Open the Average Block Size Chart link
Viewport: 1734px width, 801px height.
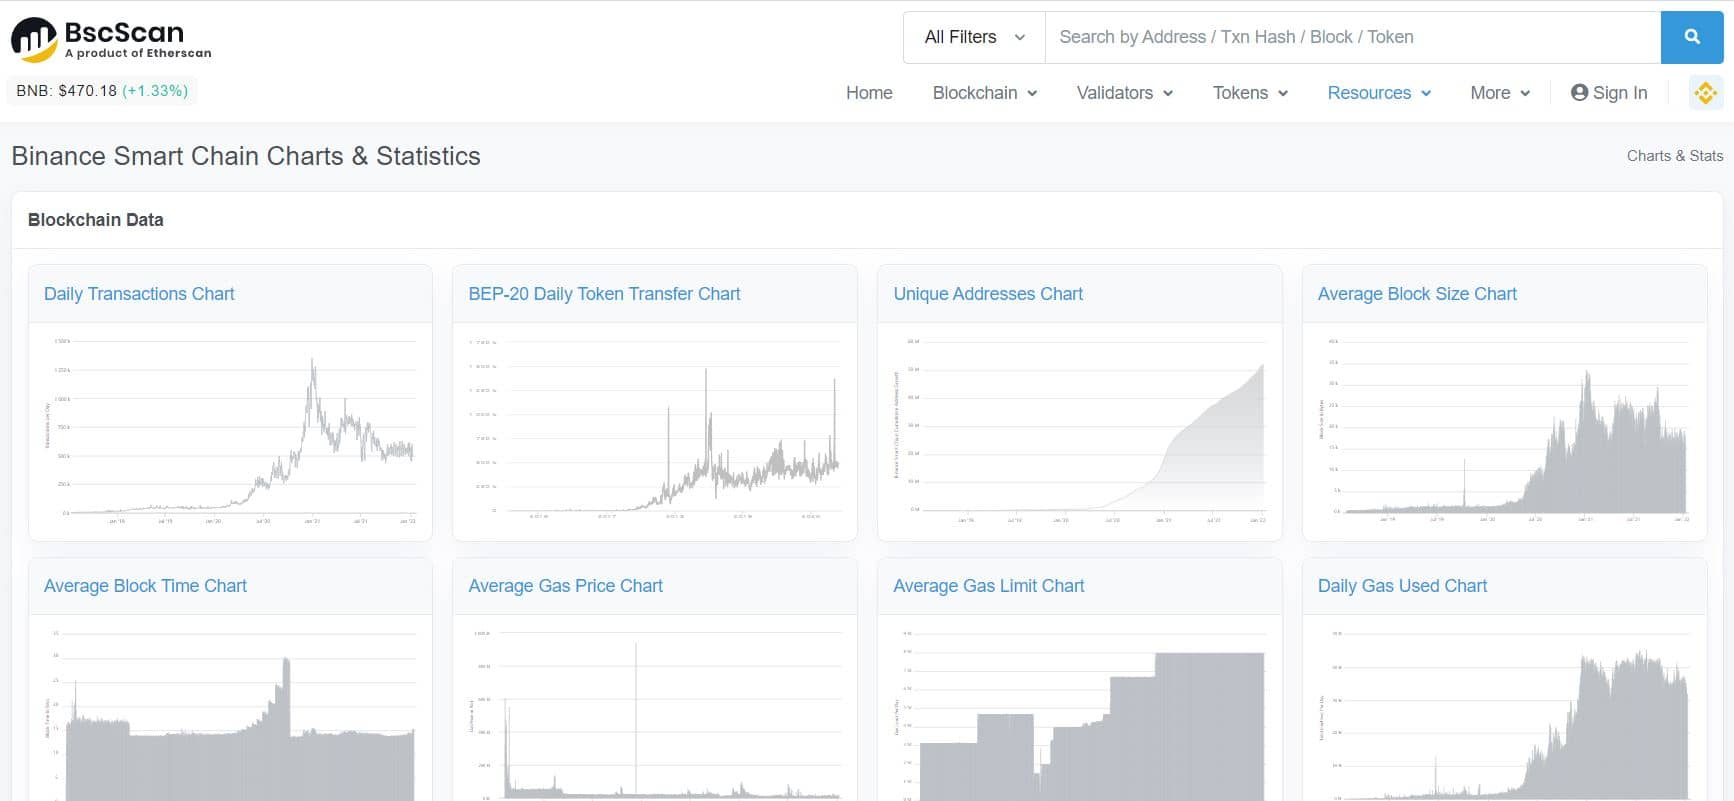coord(1417,294)
